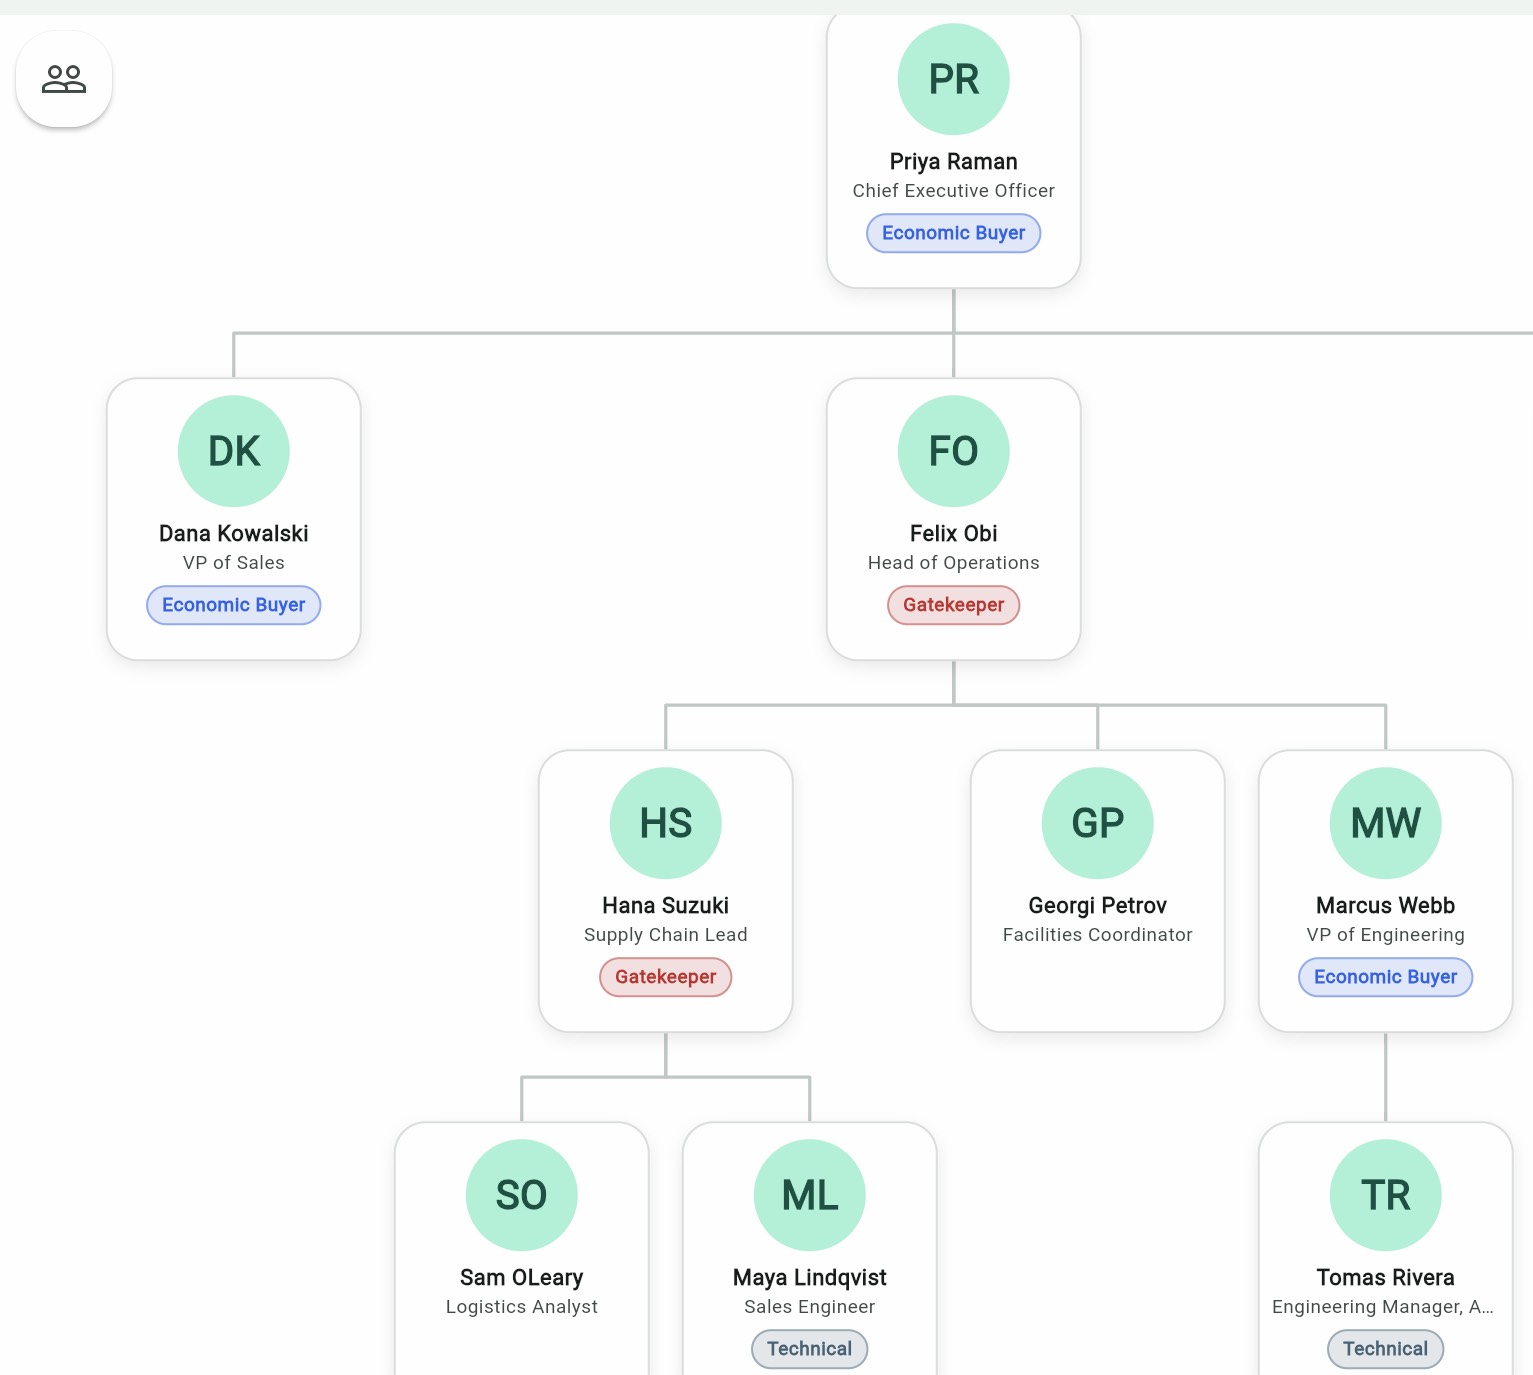Viewport: 1533px width, 1375px height.
Task: Open the people panel icon button
Action: point(64,79)
